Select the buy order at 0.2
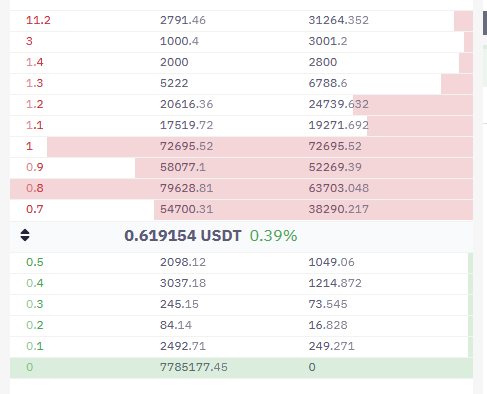 tap(241, 326)
